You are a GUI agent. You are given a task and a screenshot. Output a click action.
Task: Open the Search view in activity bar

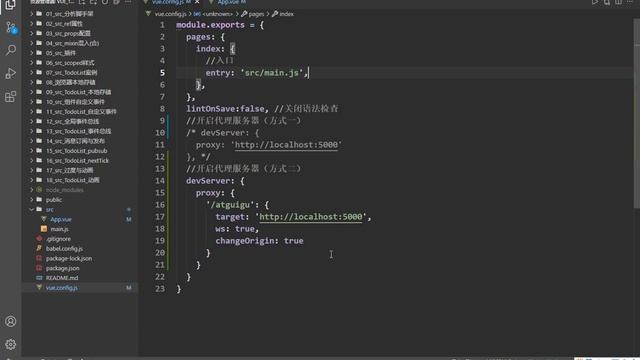11,50
